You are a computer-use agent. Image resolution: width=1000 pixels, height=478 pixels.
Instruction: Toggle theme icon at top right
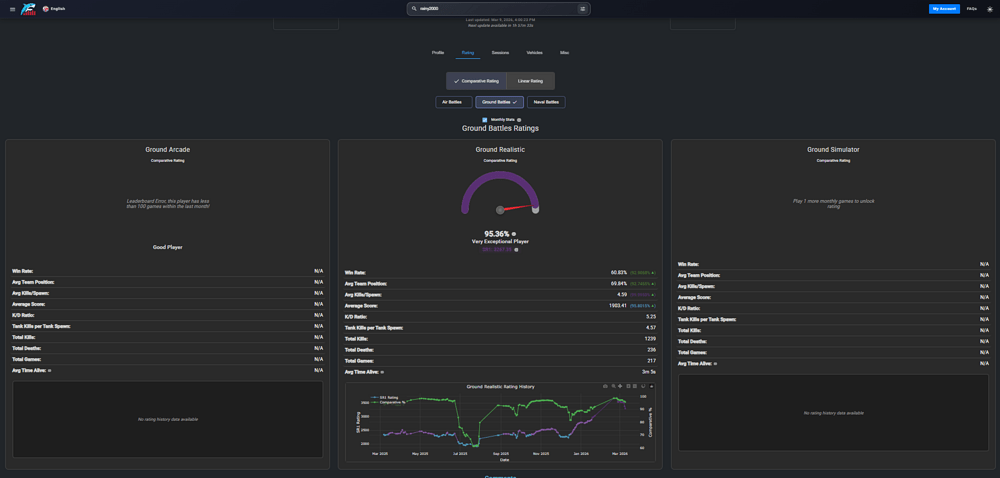tap(989, 9)
